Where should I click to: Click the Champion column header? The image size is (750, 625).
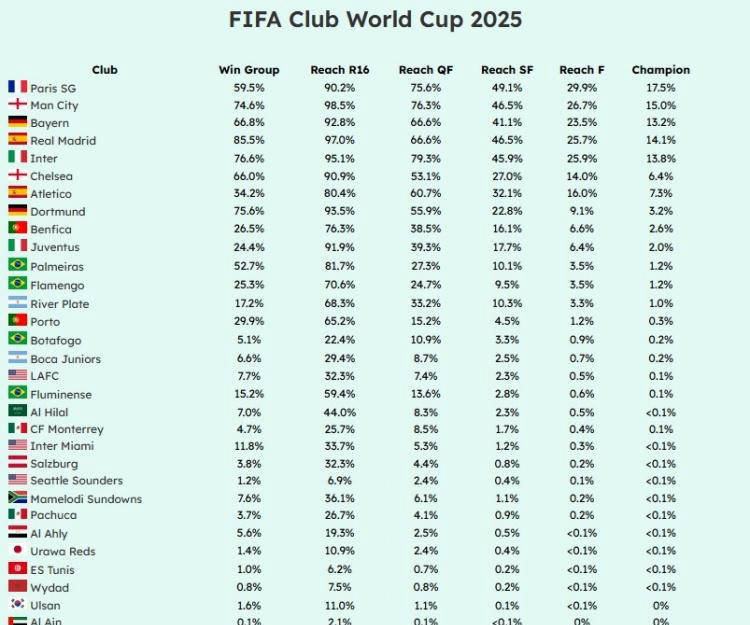660,70
